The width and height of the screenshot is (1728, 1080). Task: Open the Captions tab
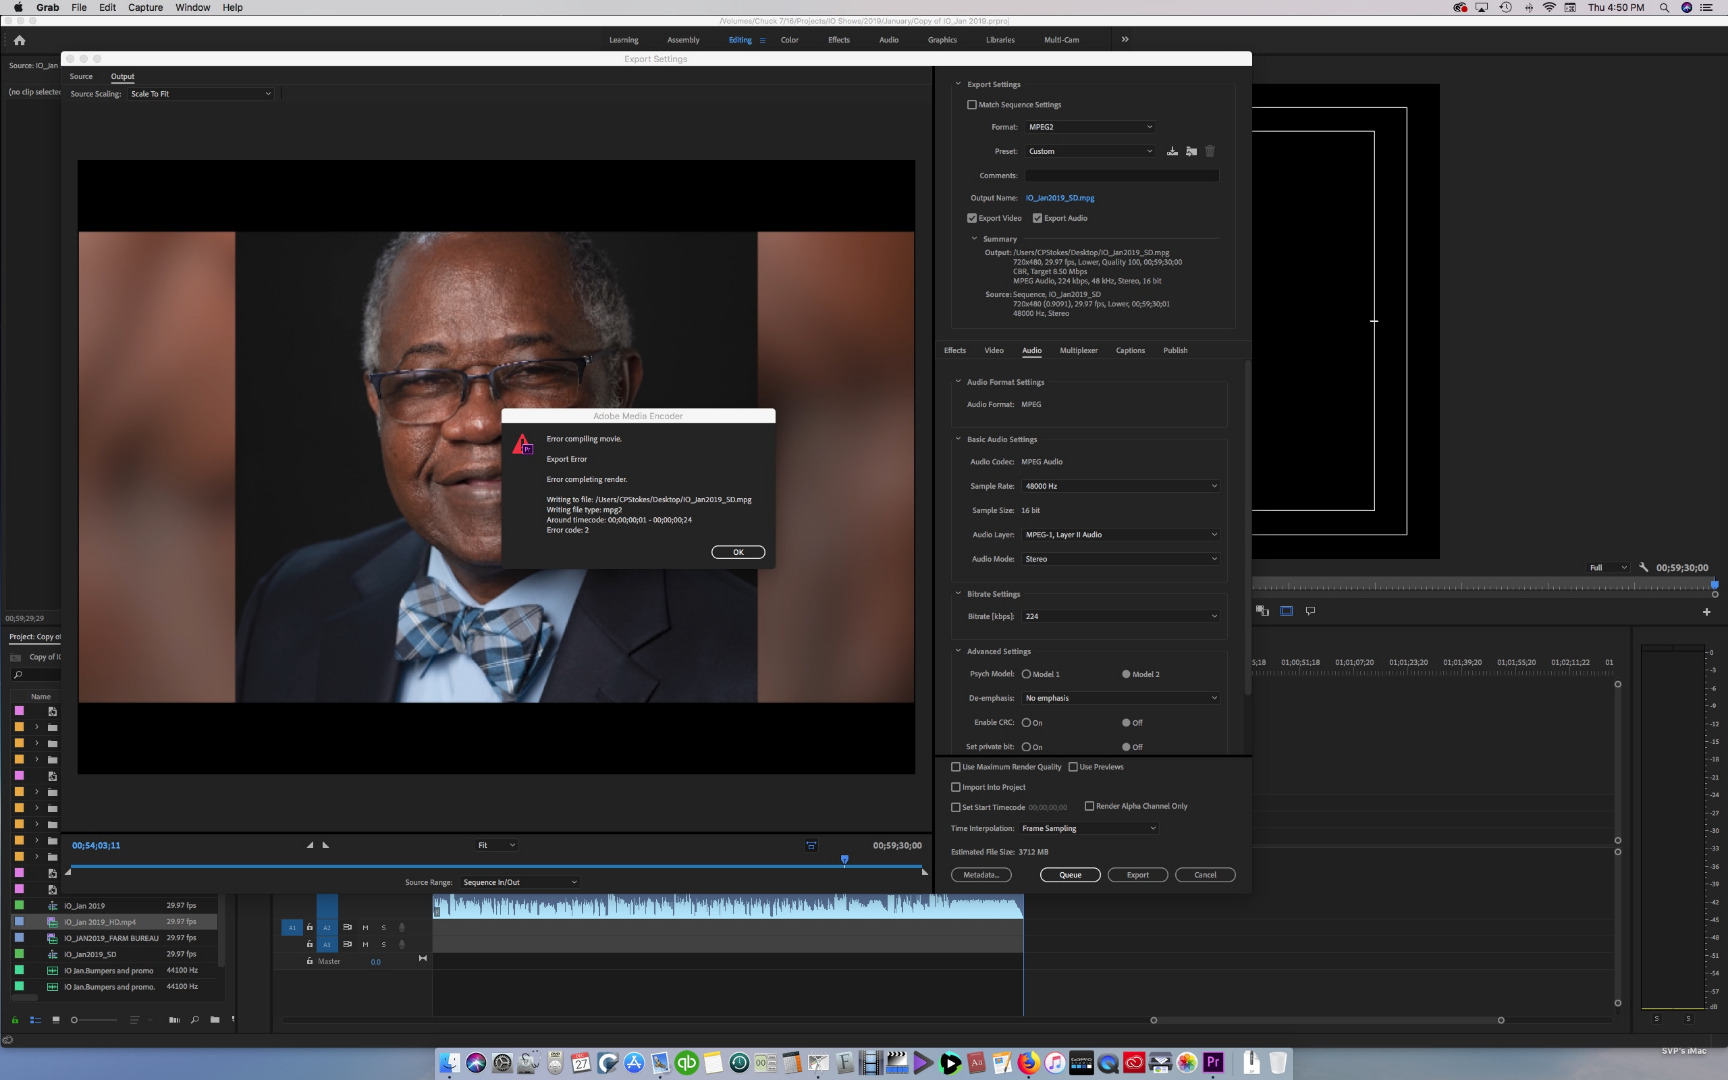[x=1130, y=350]
